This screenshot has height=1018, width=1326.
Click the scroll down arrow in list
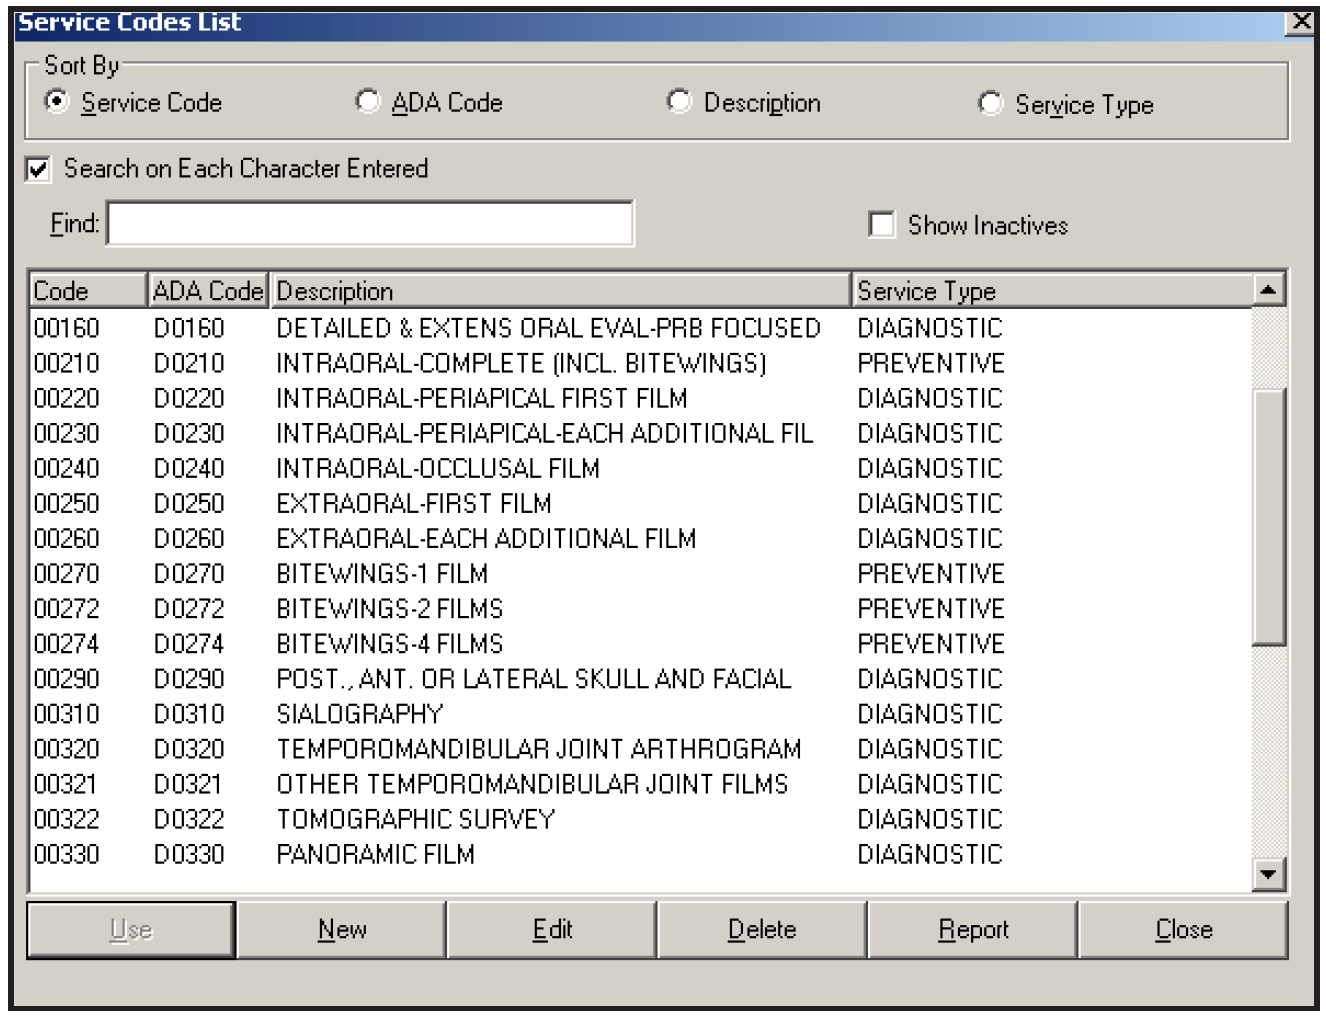1268,875
